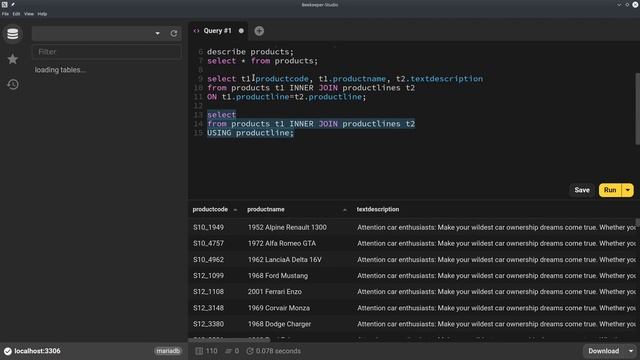The image size is (640, 360).
Task: Click the mariadb connection type badge
Action: click(x=168, y=351)
